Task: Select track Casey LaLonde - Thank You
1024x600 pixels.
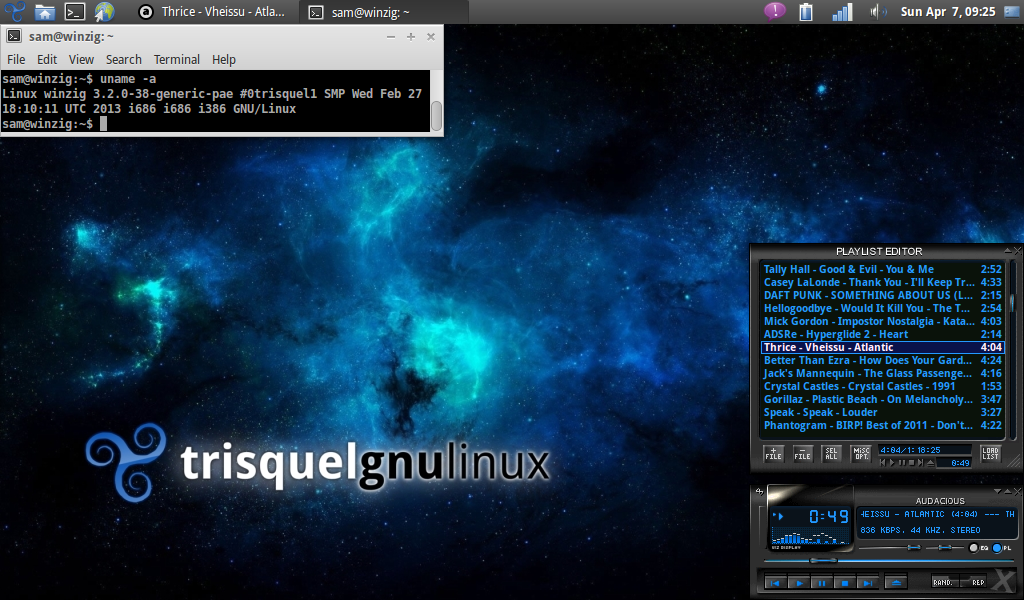Action: pos(882,282)
